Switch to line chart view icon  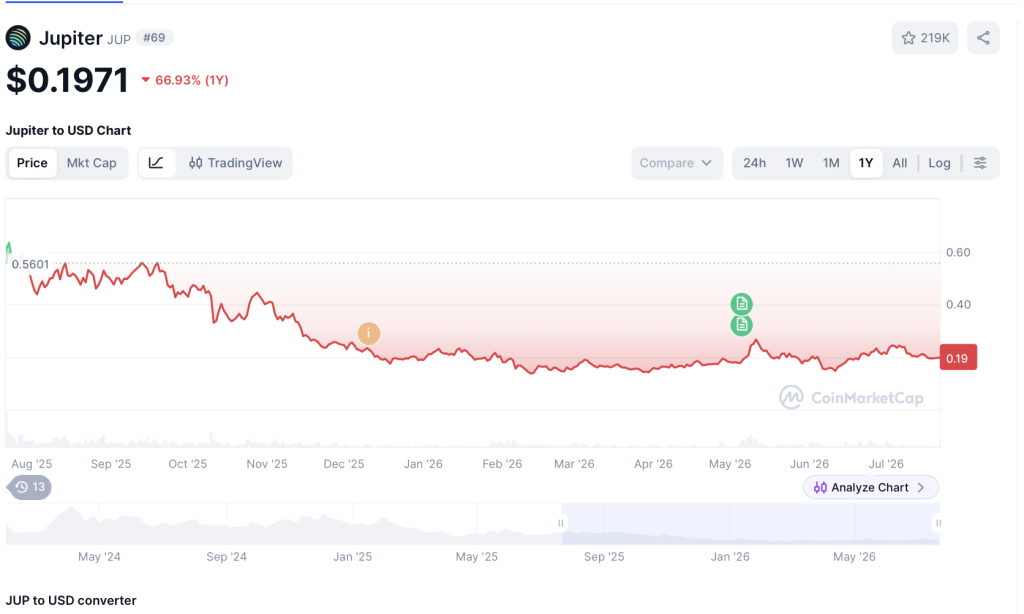pyautogui.click(x=156, y=163)
